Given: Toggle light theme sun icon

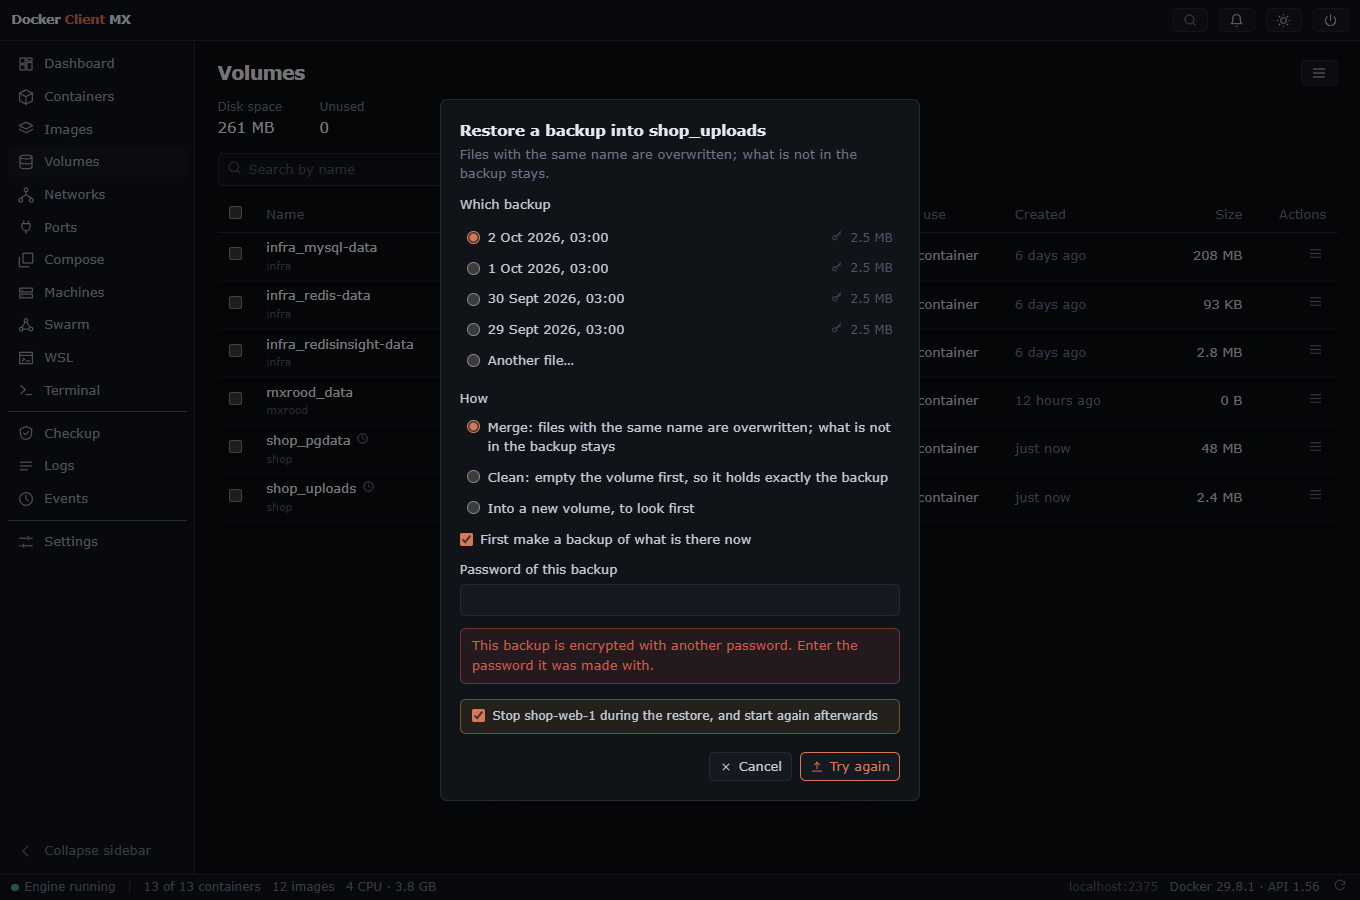Looking at the screenshot, I should coord(1284,20).
